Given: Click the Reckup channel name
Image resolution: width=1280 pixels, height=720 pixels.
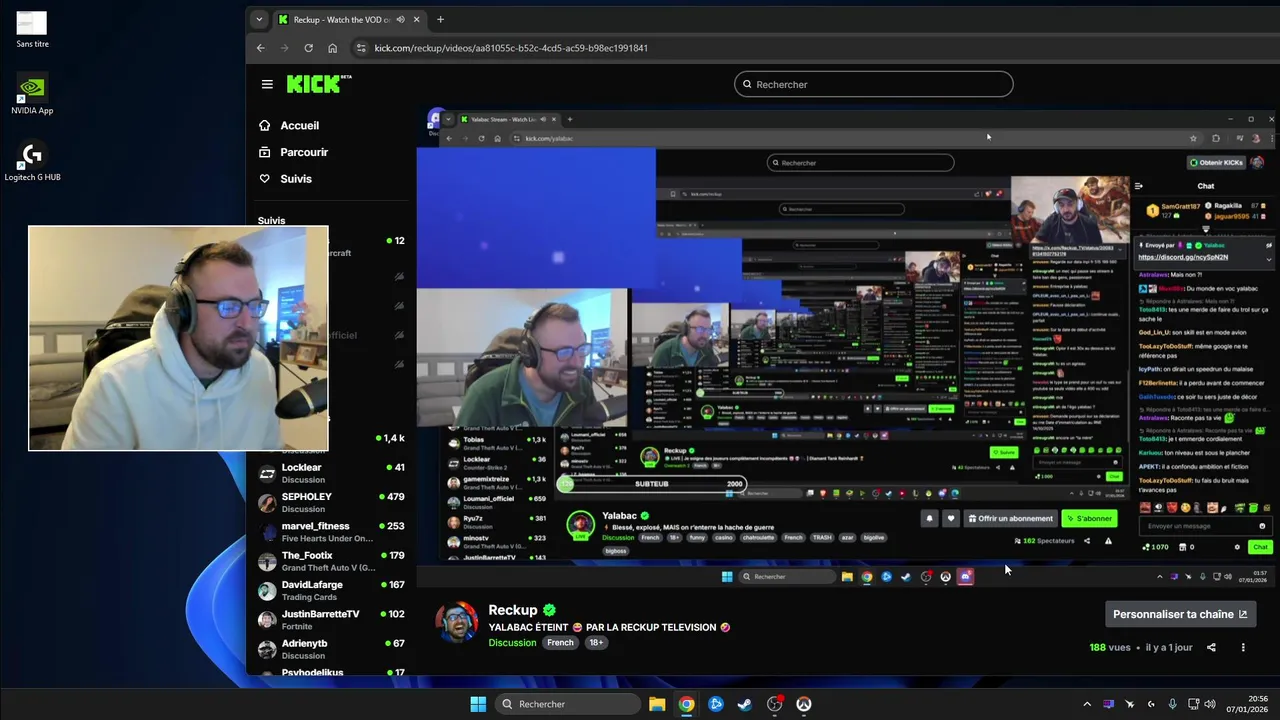Looking at the screenshot, I should tap(513, 609).
